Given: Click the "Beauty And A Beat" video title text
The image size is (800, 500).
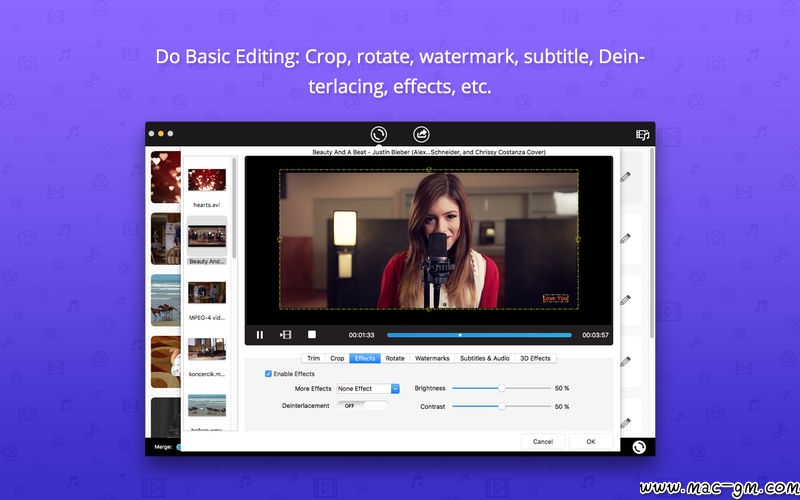Looking at the screenshot, I should point(429,152).
